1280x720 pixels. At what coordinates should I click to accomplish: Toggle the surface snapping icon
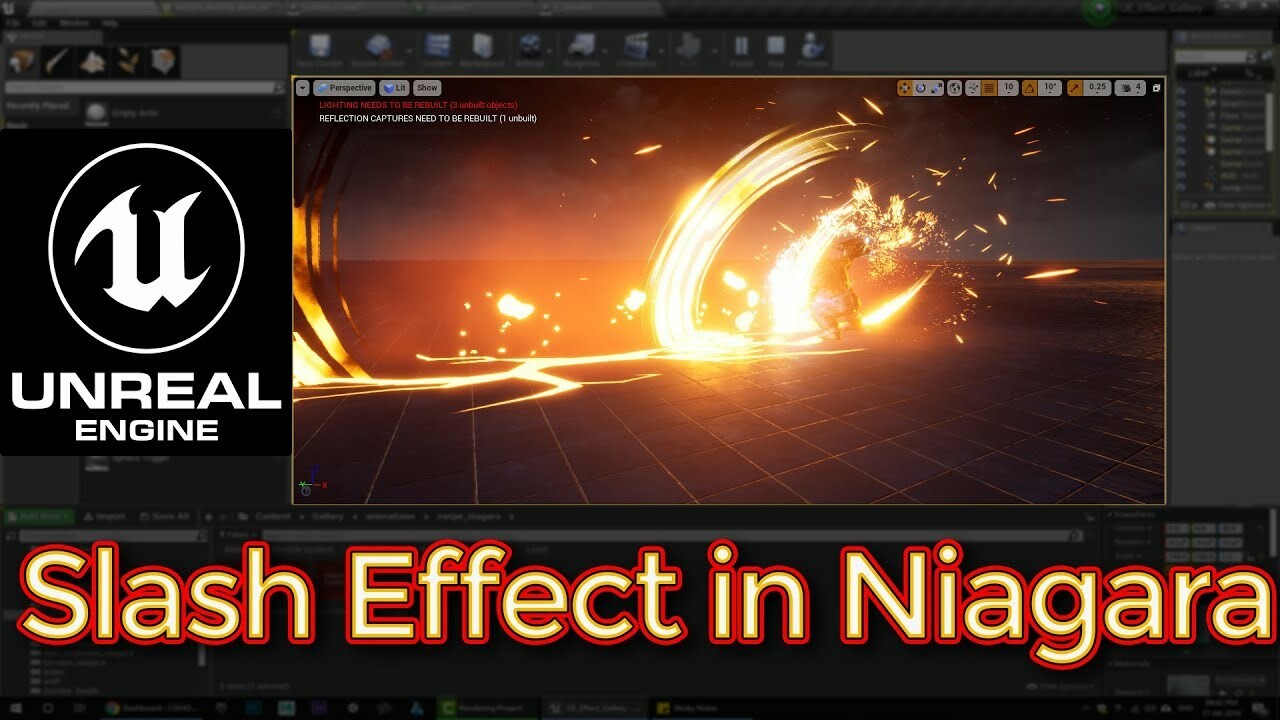pyautogui.click(x=972, y=88)
